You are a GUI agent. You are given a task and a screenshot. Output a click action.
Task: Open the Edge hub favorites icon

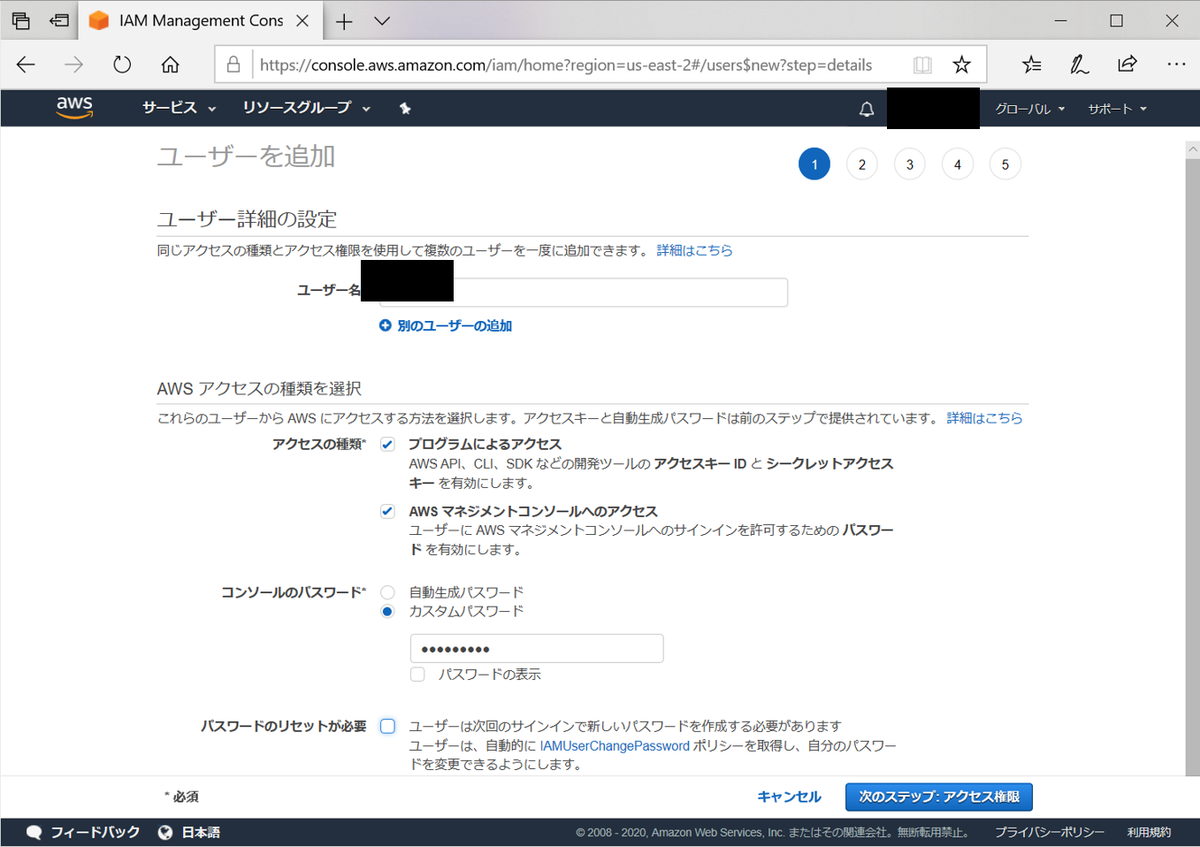(1031, 63)
